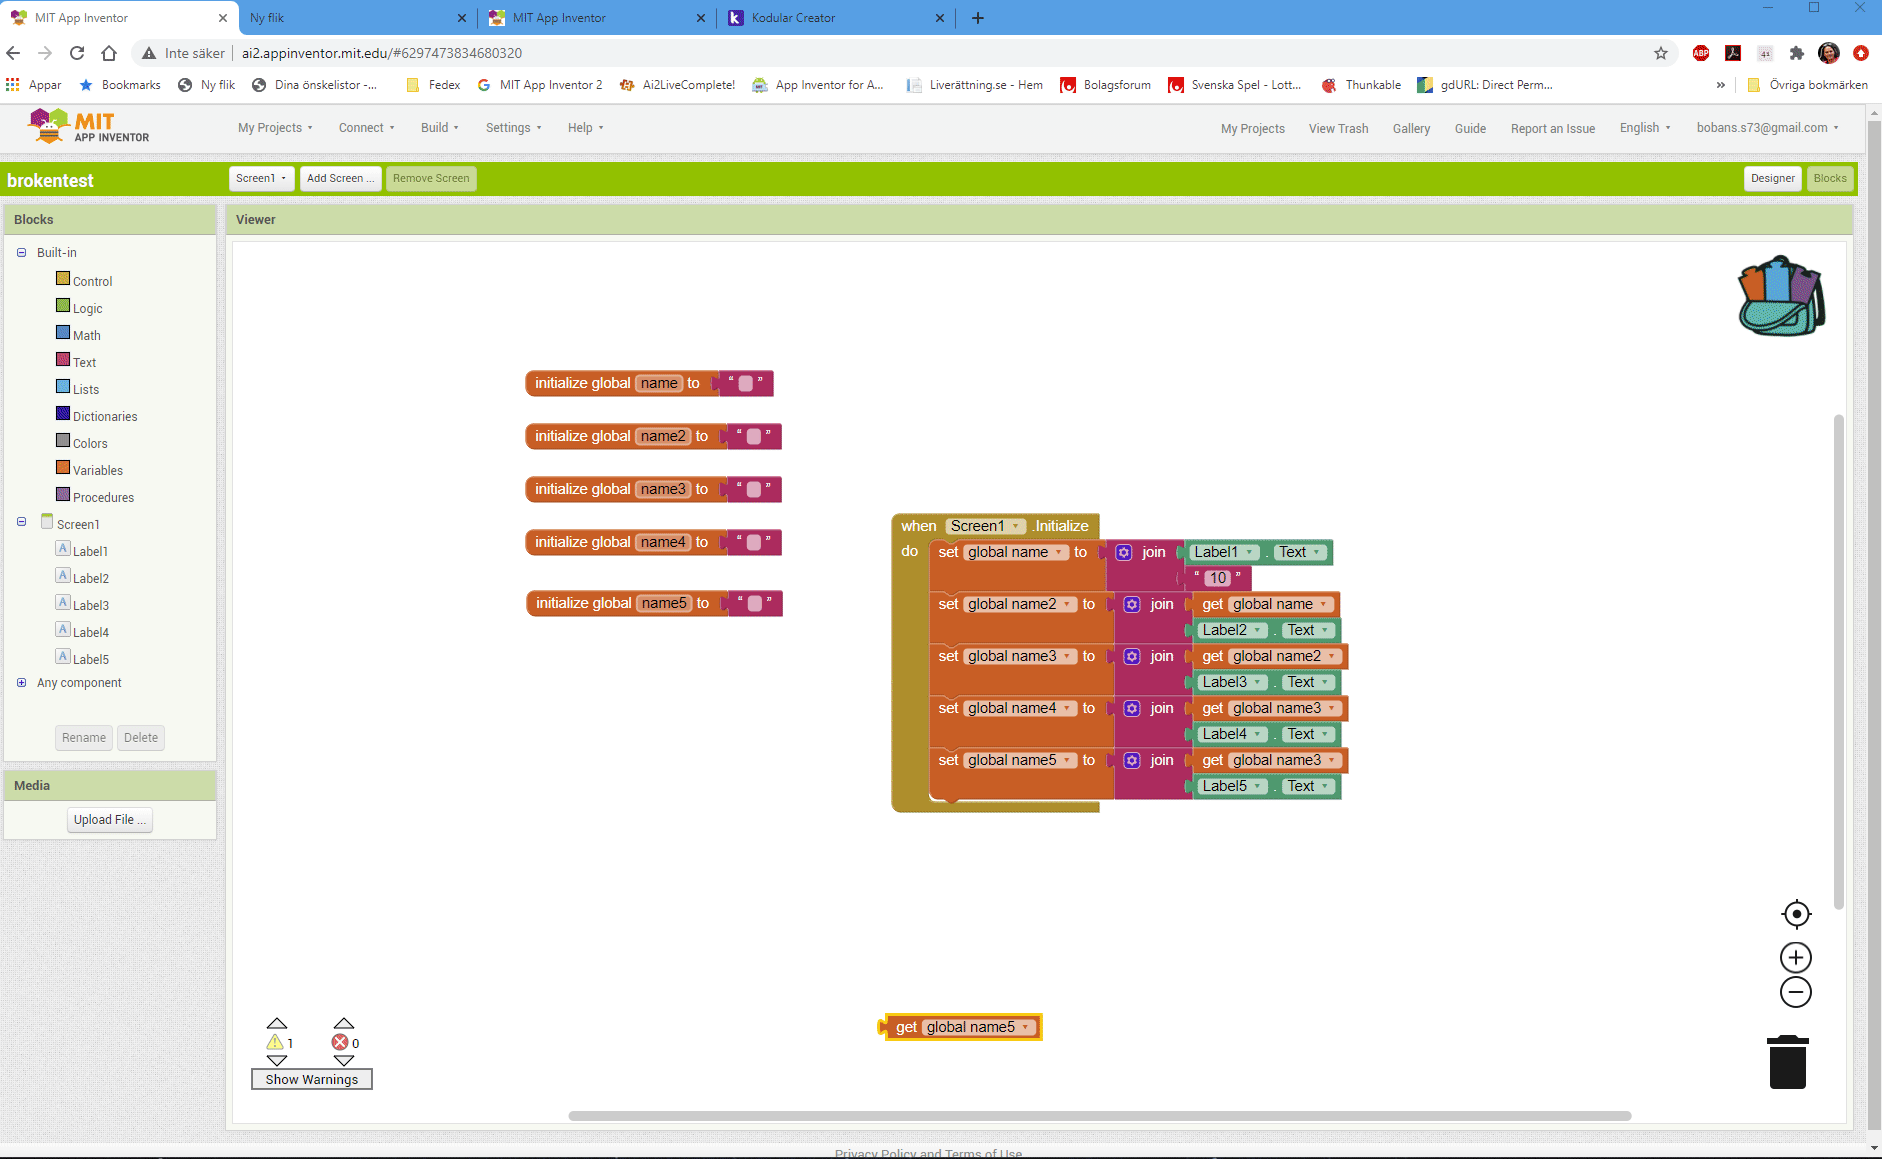
Task: Reload the page in browser
Action: (x=77, y=53)
